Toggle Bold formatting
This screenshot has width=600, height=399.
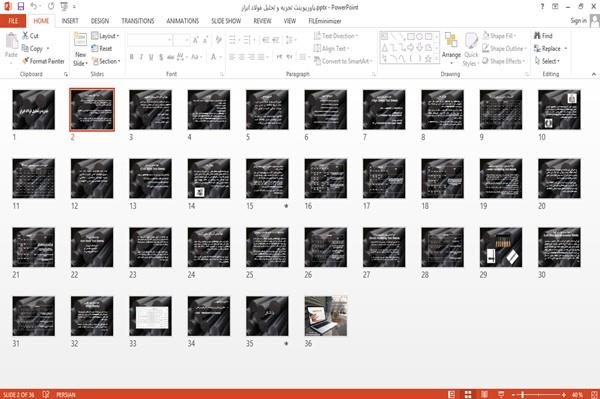132,57
